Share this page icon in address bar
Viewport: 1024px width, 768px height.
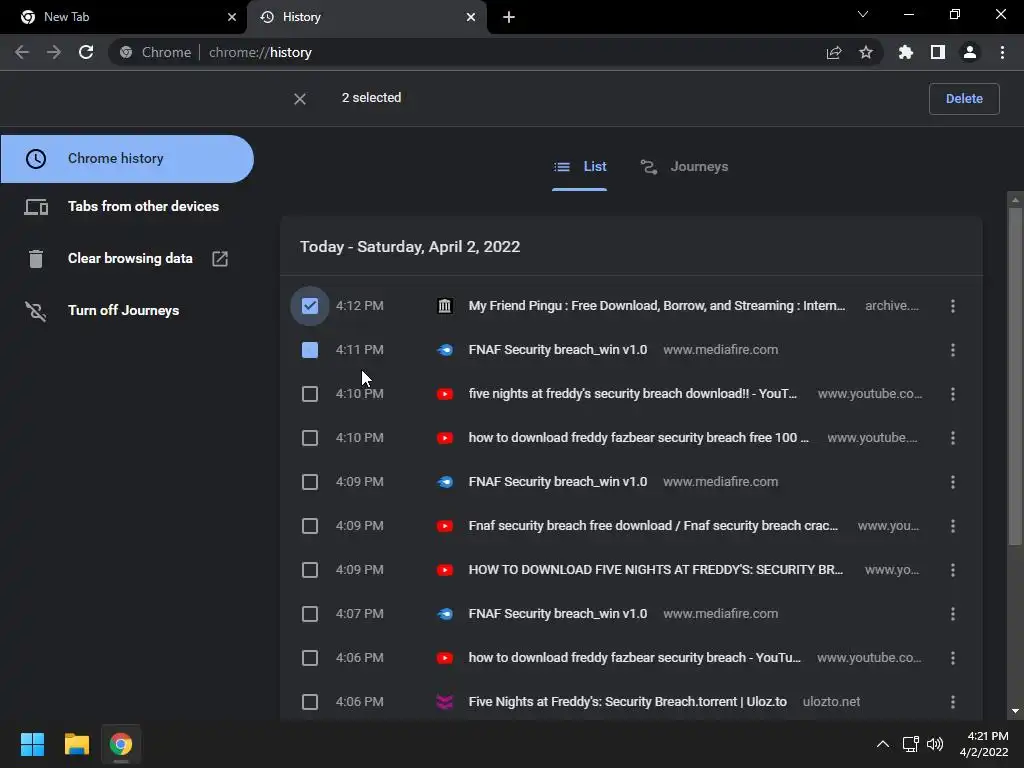(834, 52)
